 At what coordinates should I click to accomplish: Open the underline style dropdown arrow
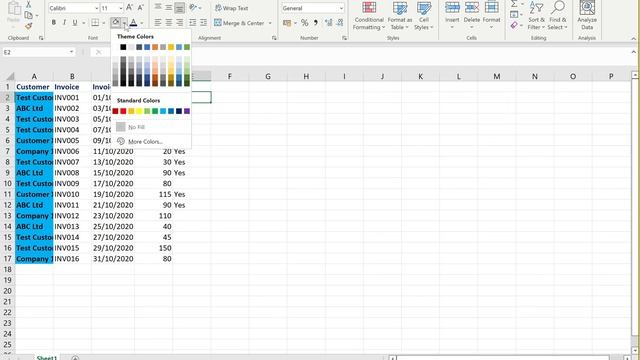[84, 23]
